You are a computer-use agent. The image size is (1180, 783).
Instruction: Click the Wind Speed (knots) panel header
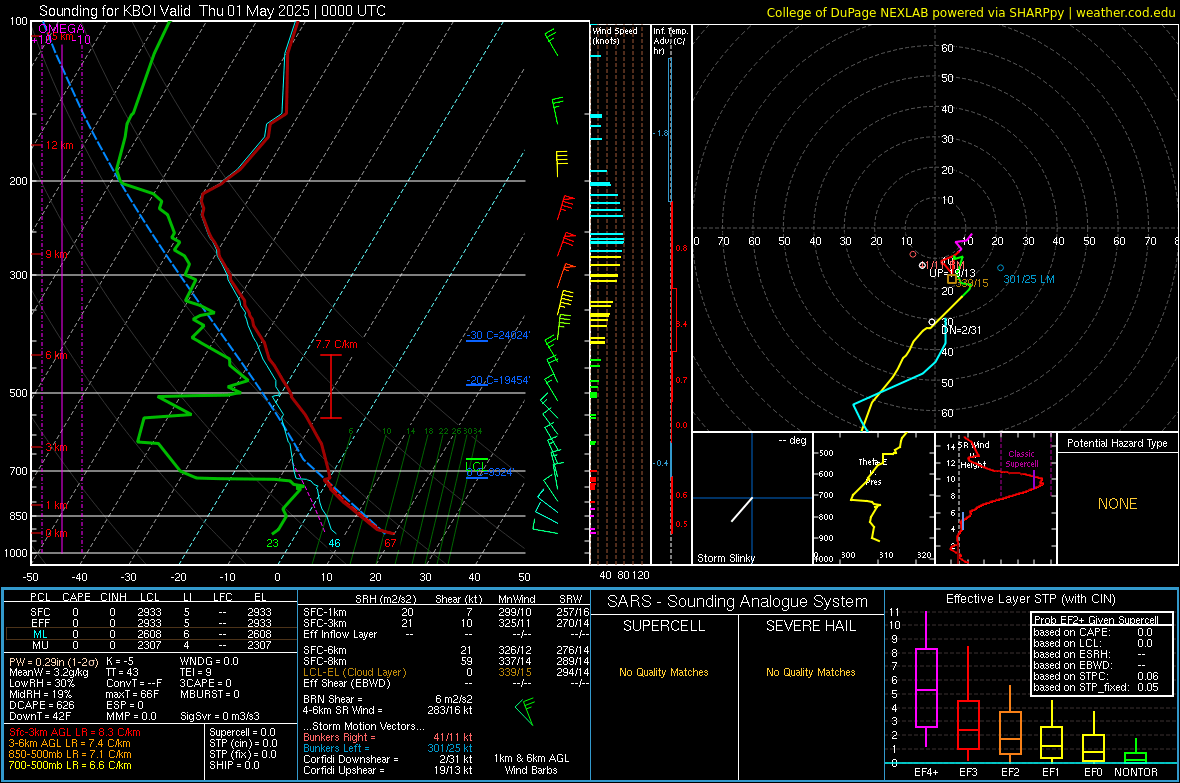615,35
